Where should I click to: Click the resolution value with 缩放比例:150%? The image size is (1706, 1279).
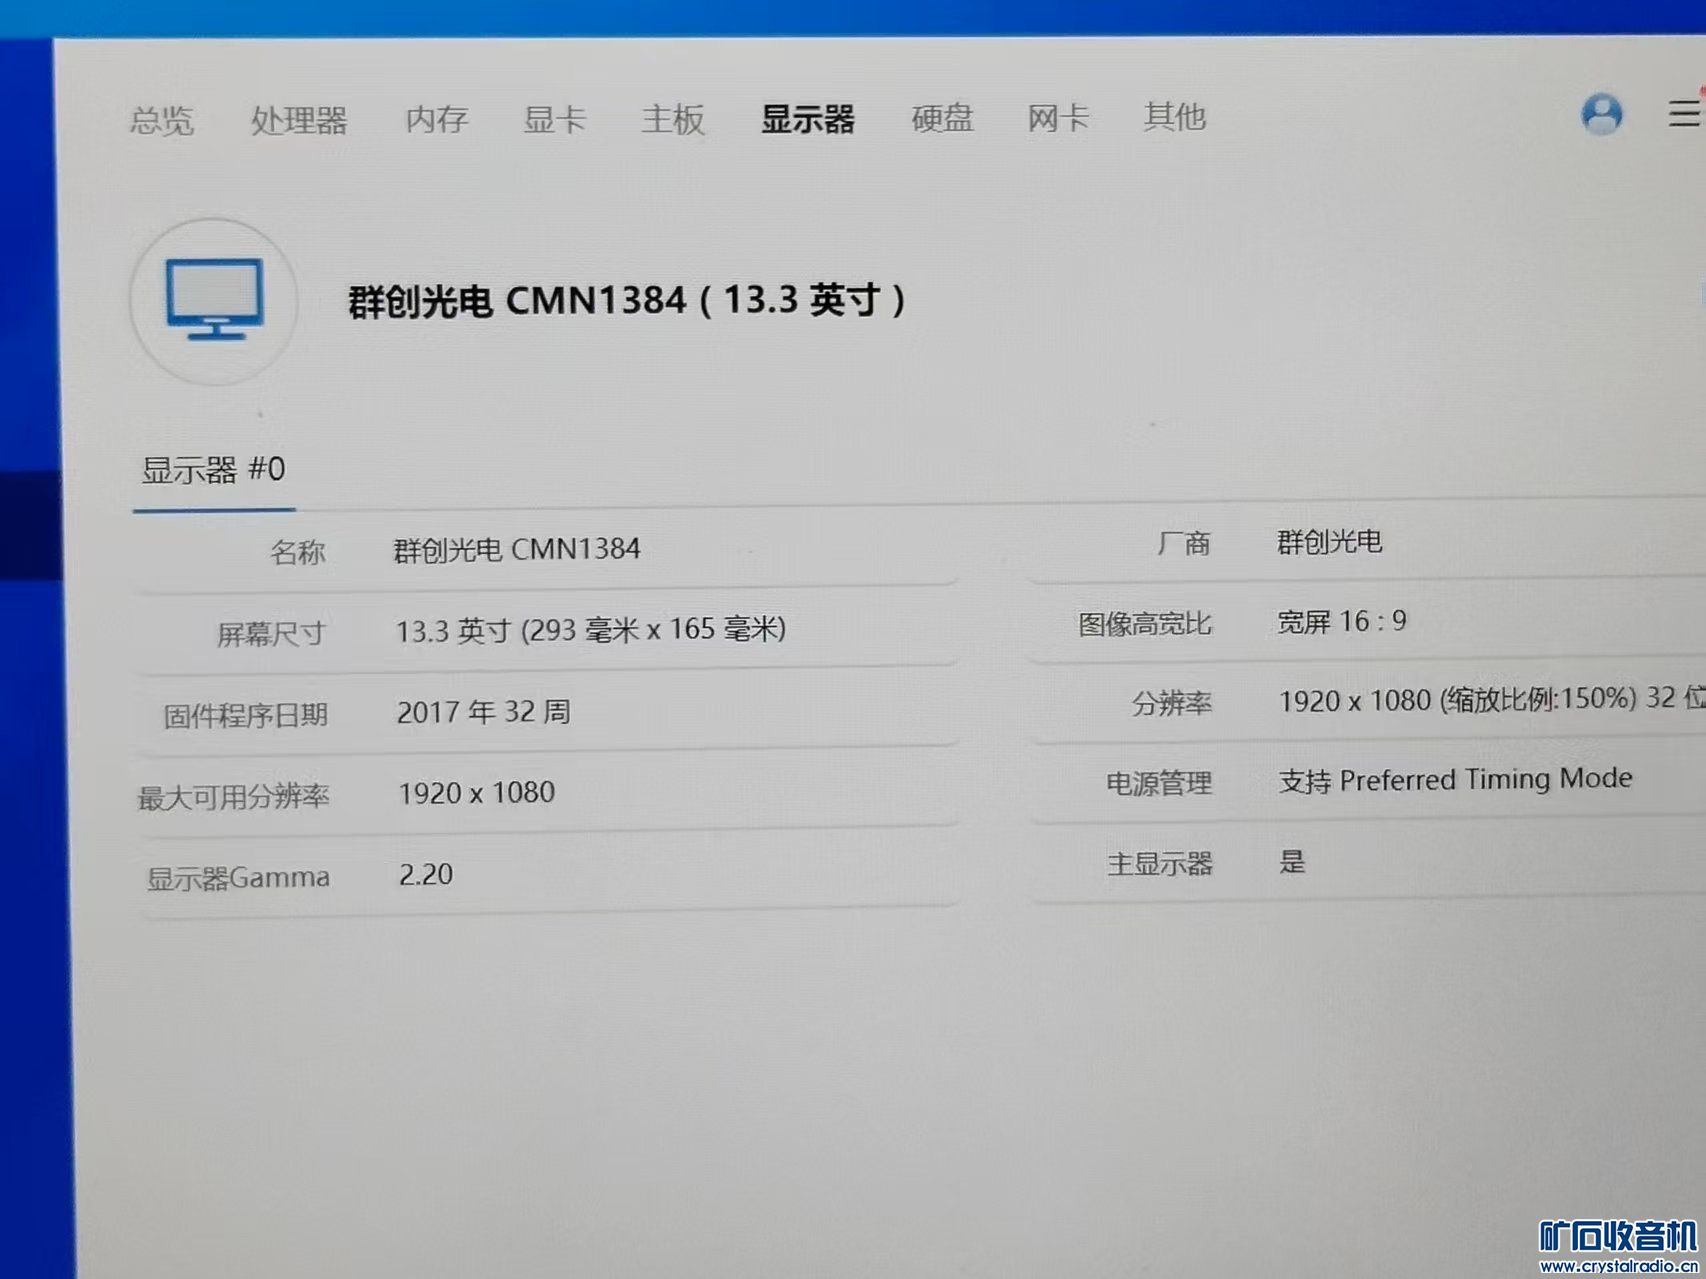[x=1492, y=699]
